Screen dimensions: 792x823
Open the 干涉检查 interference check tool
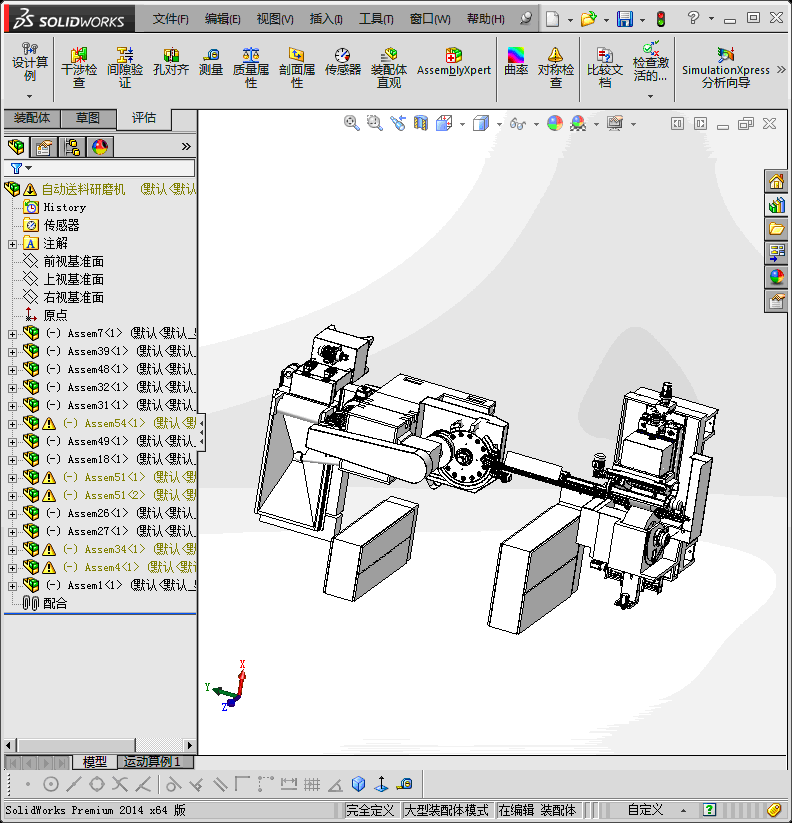[x=79, y=68]
